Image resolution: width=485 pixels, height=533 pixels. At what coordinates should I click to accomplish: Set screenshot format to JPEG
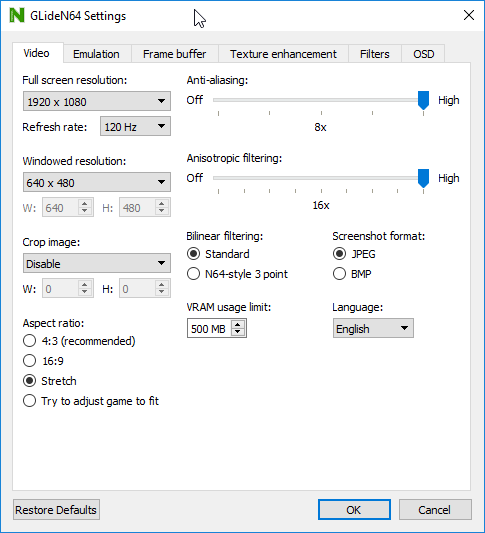tap(354, 254)
